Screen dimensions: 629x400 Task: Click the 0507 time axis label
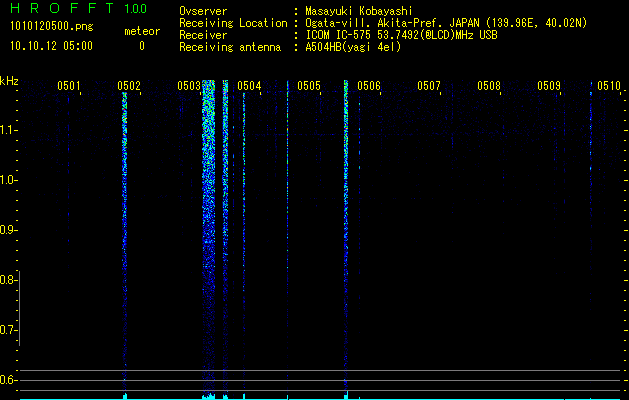pyautogui.click(x=429, y=86)
